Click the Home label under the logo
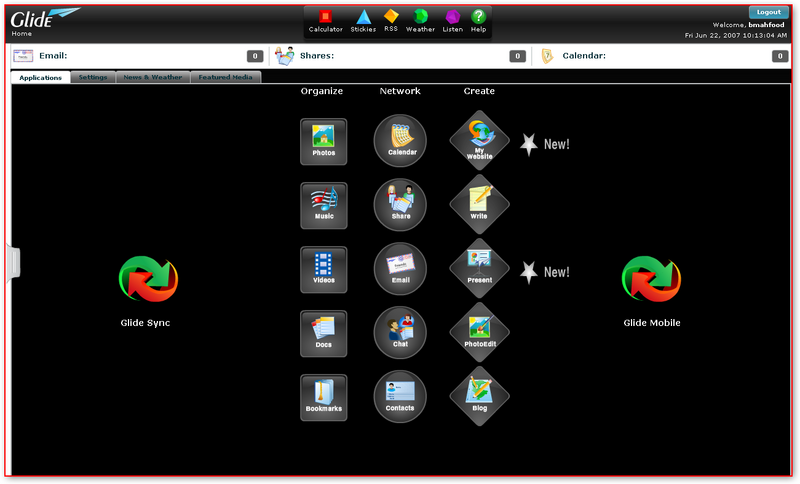This screenshot has width=800, height=484. pyautogui.click(x=22, y=34)
